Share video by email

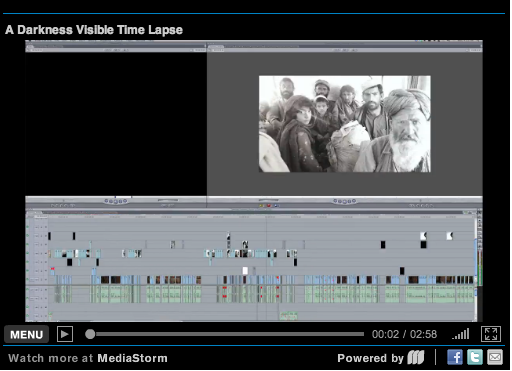(x=495, y=358)
